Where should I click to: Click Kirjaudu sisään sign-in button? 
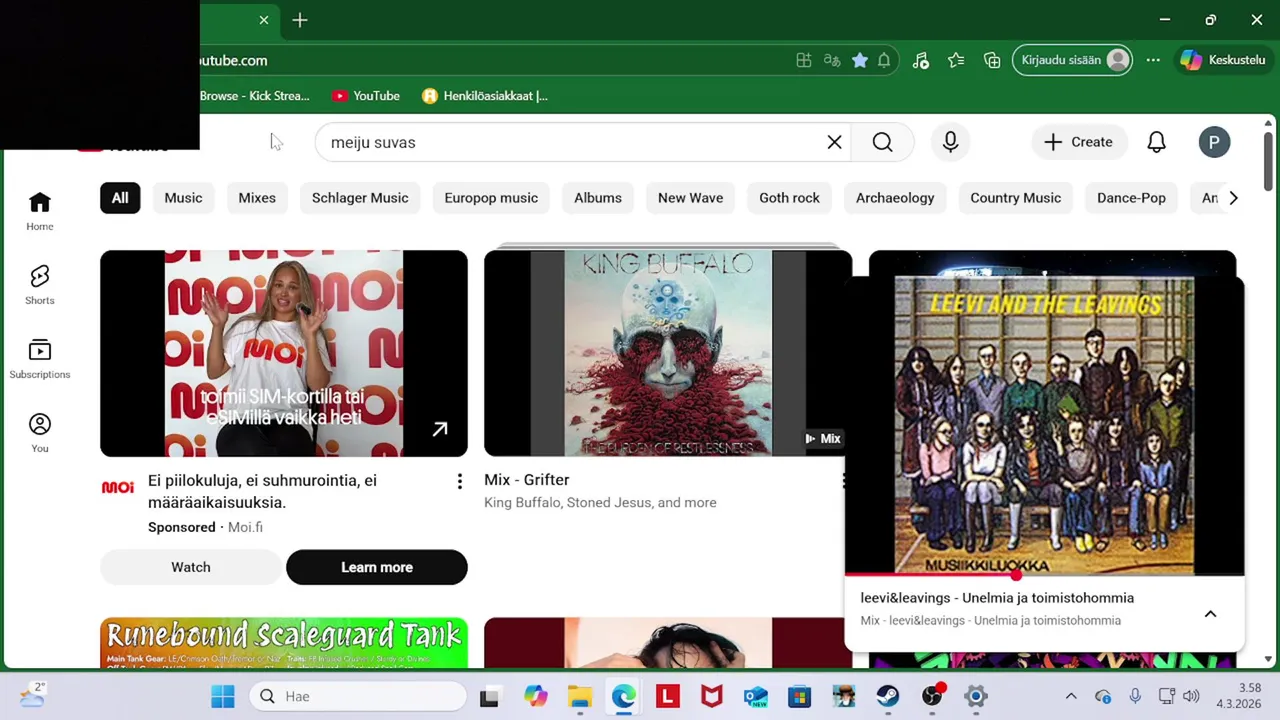[1074, 60]
